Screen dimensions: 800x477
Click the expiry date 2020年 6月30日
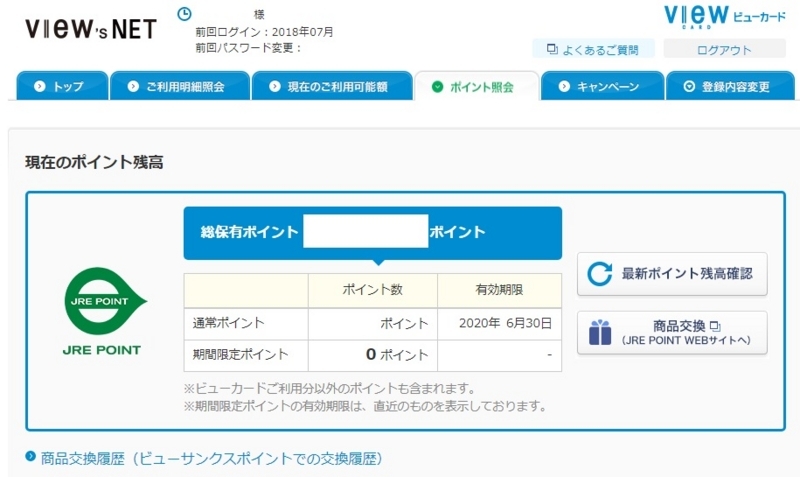(505, 323)
